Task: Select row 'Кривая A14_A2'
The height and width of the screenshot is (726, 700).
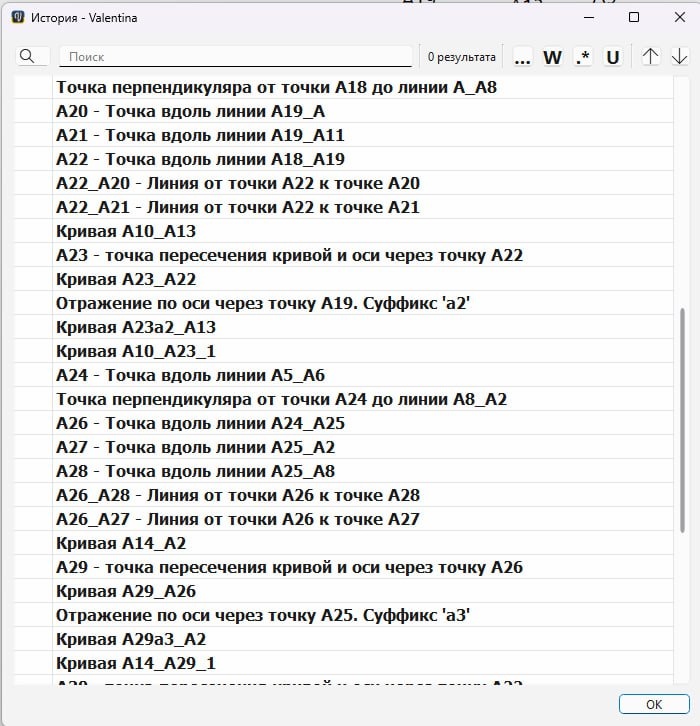Action: coord(344,543)
